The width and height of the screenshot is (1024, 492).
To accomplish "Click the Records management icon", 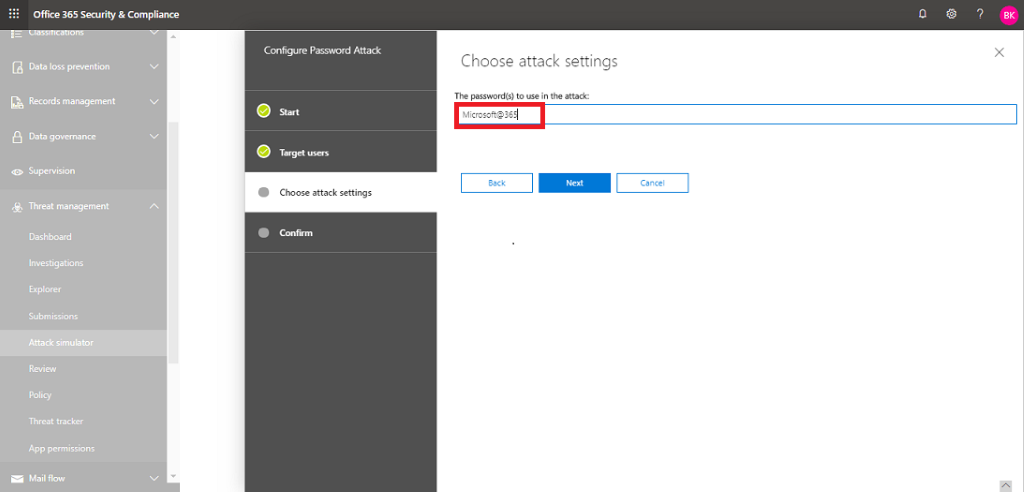I will [18, 102].
